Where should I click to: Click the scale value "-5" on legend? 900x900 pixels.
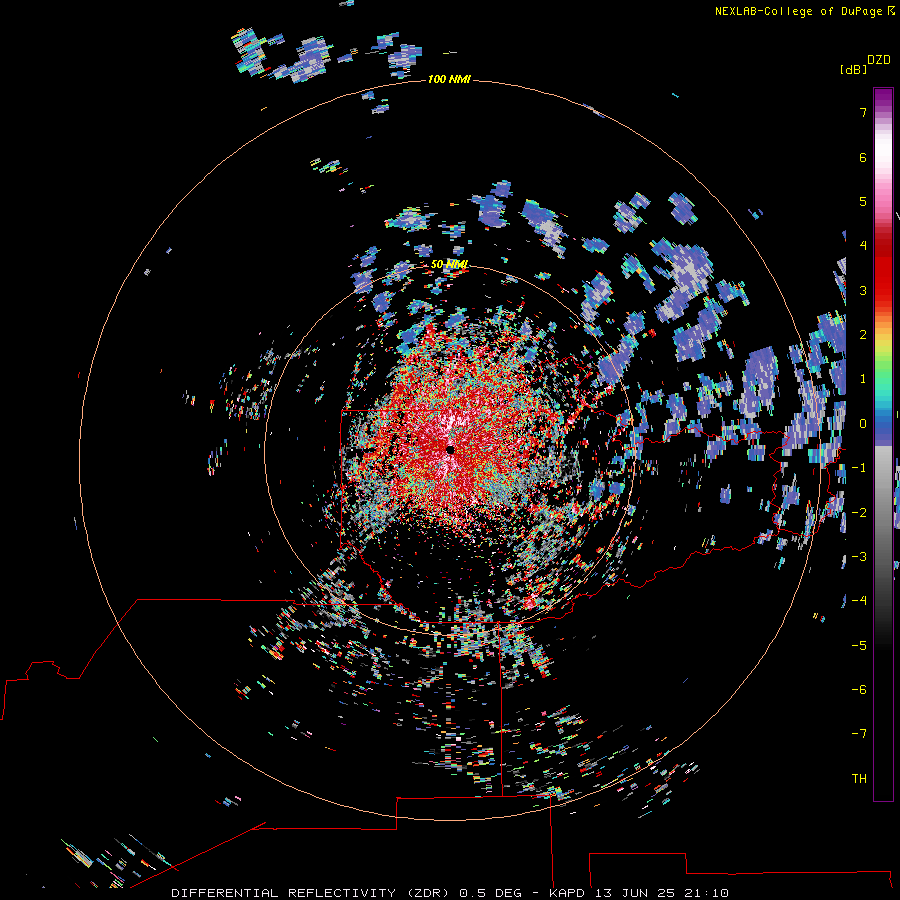(x=859, y=646)
